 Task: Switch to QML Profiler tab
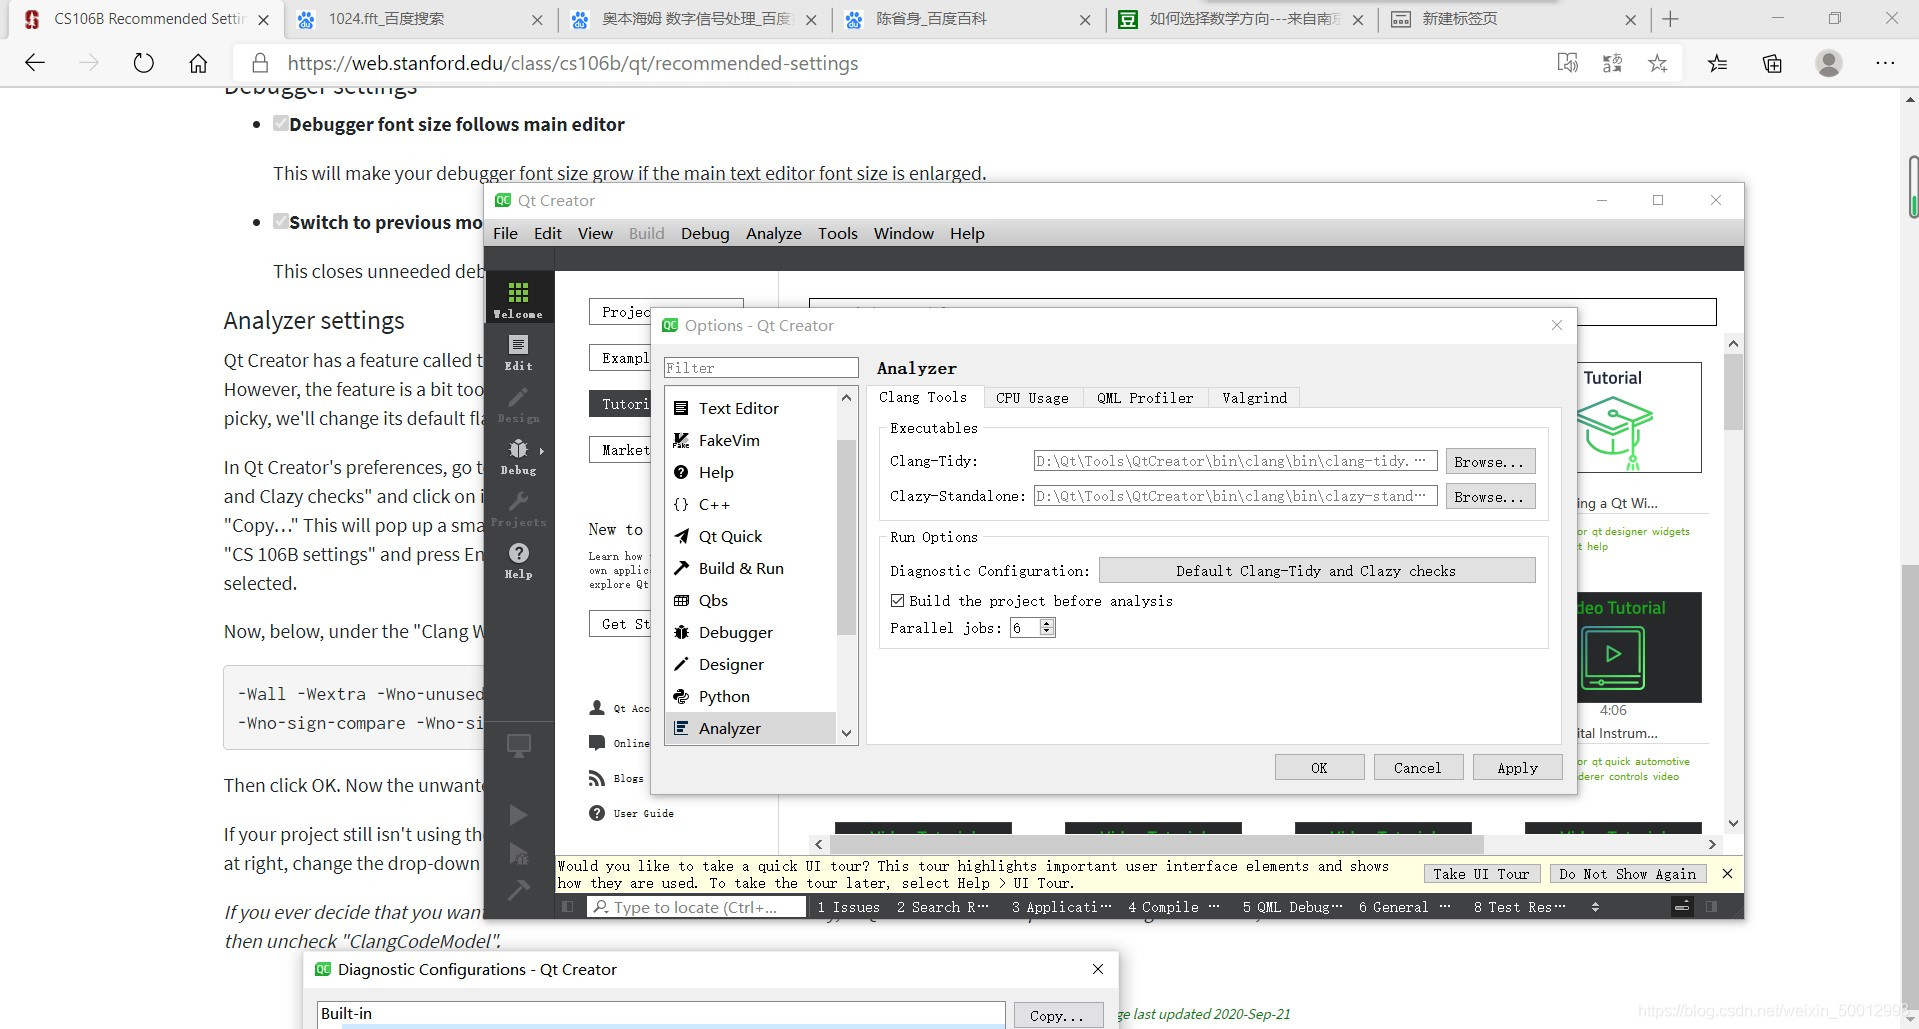click(1145, 397)
